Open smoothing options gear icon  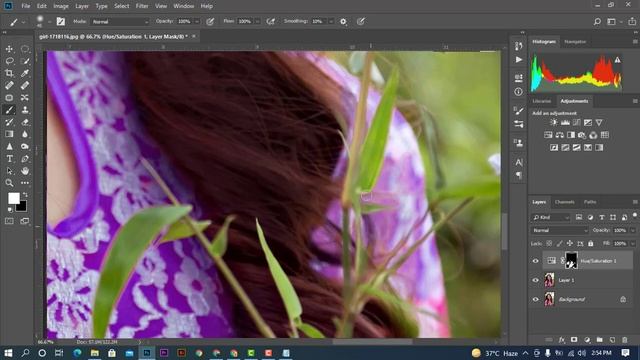pos(343,22)
